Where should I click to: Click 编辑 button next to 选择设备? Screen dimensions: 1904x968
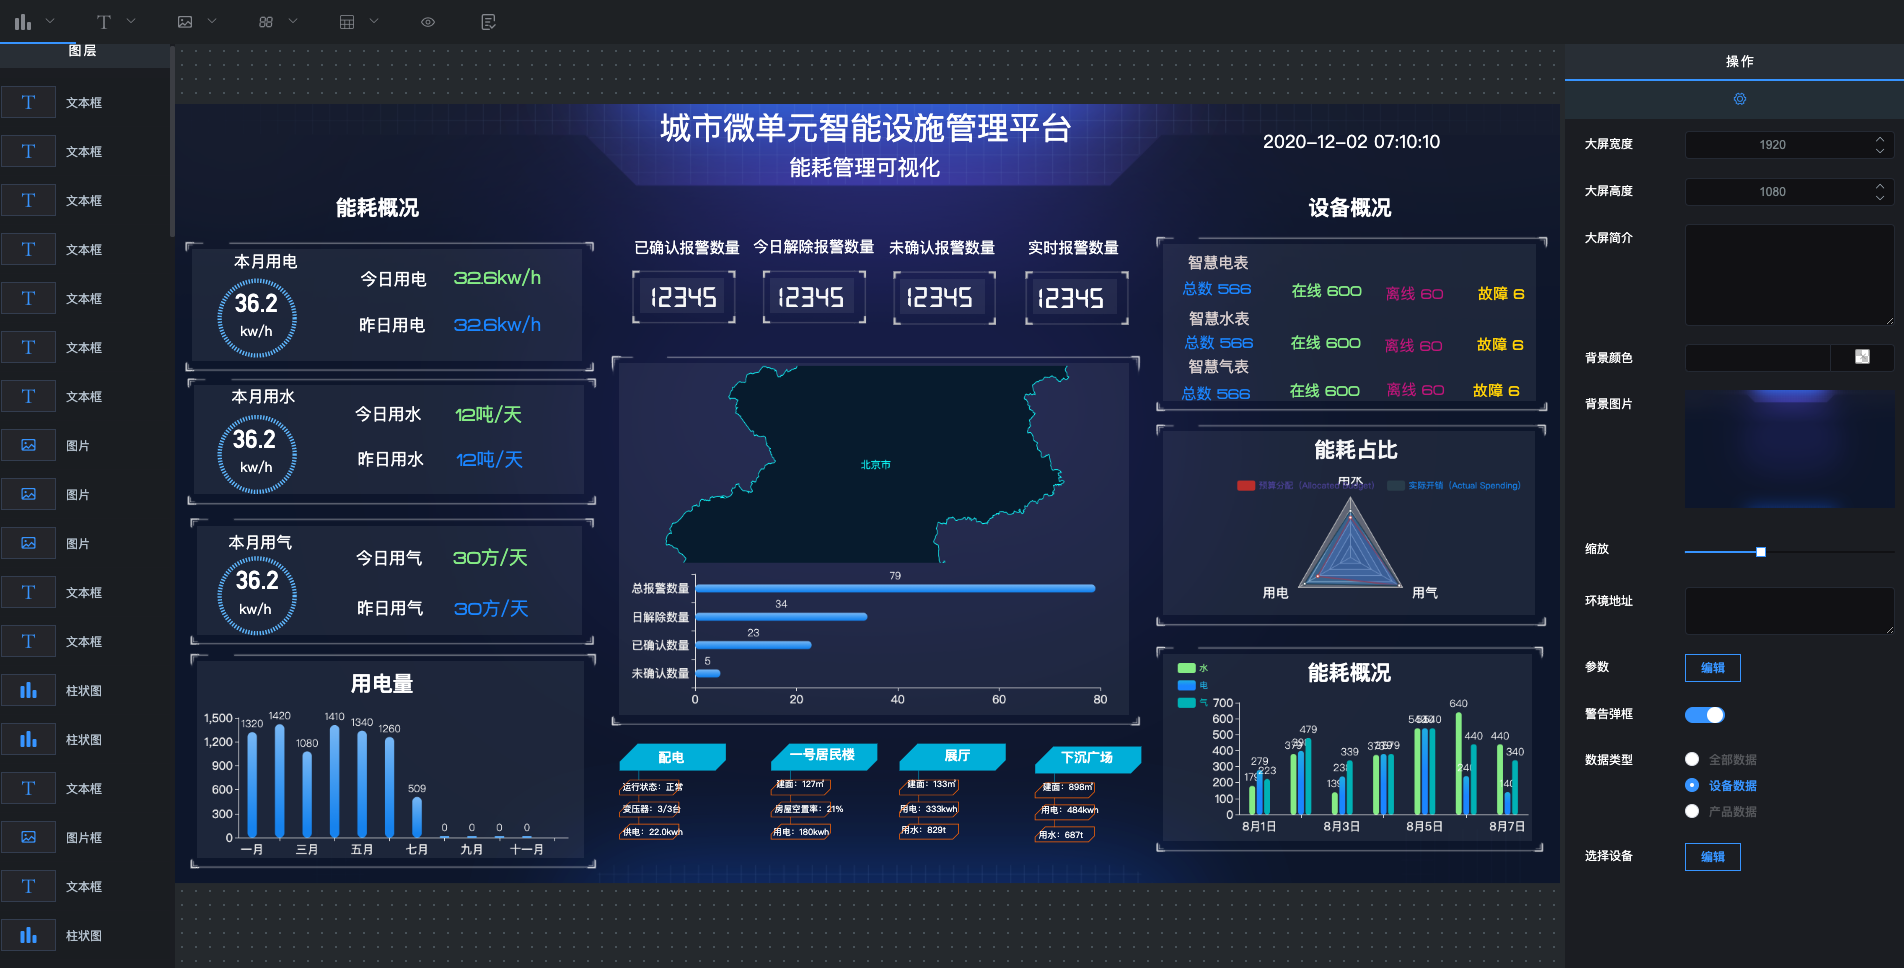tap(1712, 856)
